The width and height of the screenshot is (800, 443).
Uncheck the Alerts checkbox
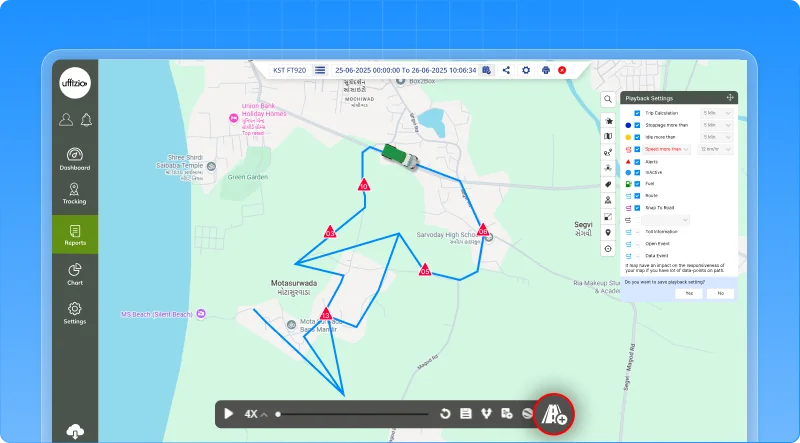[637, 162]
